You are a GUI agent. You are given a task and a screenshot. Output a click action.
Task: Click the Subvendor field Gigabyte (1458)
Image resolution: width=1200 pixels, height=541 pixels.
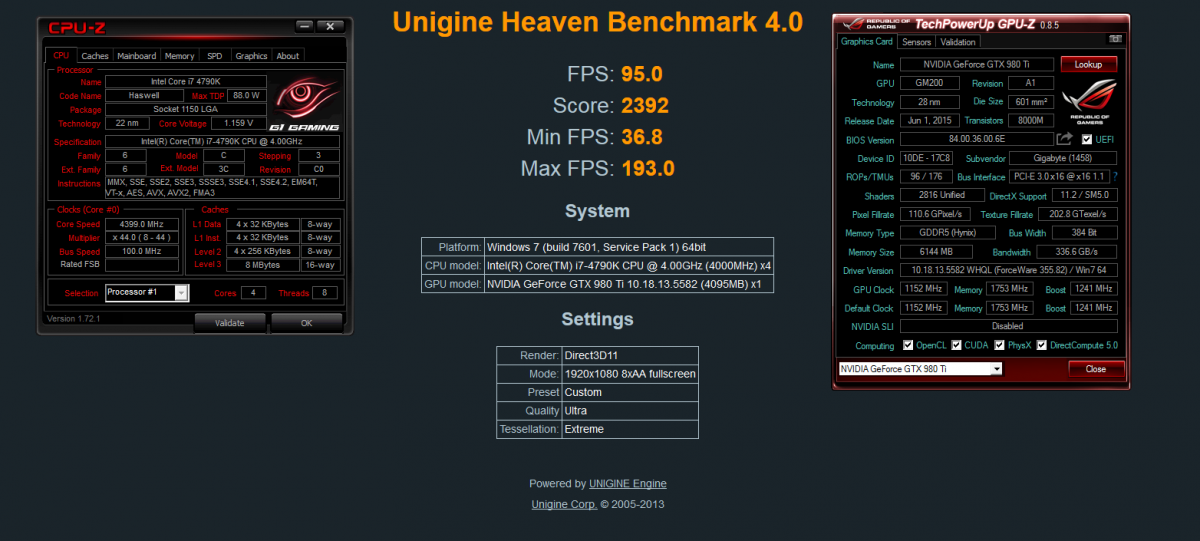(1062, 158)
